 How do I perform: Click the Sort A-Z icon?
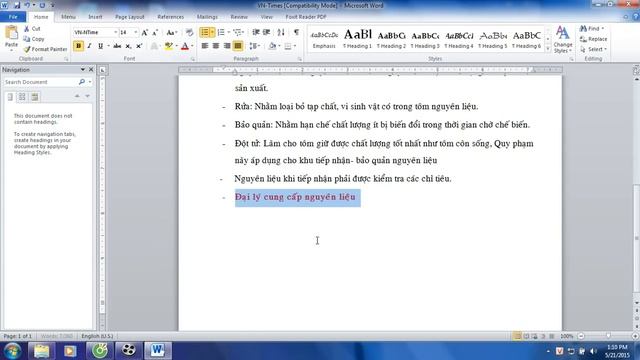(x=281, y=32)
